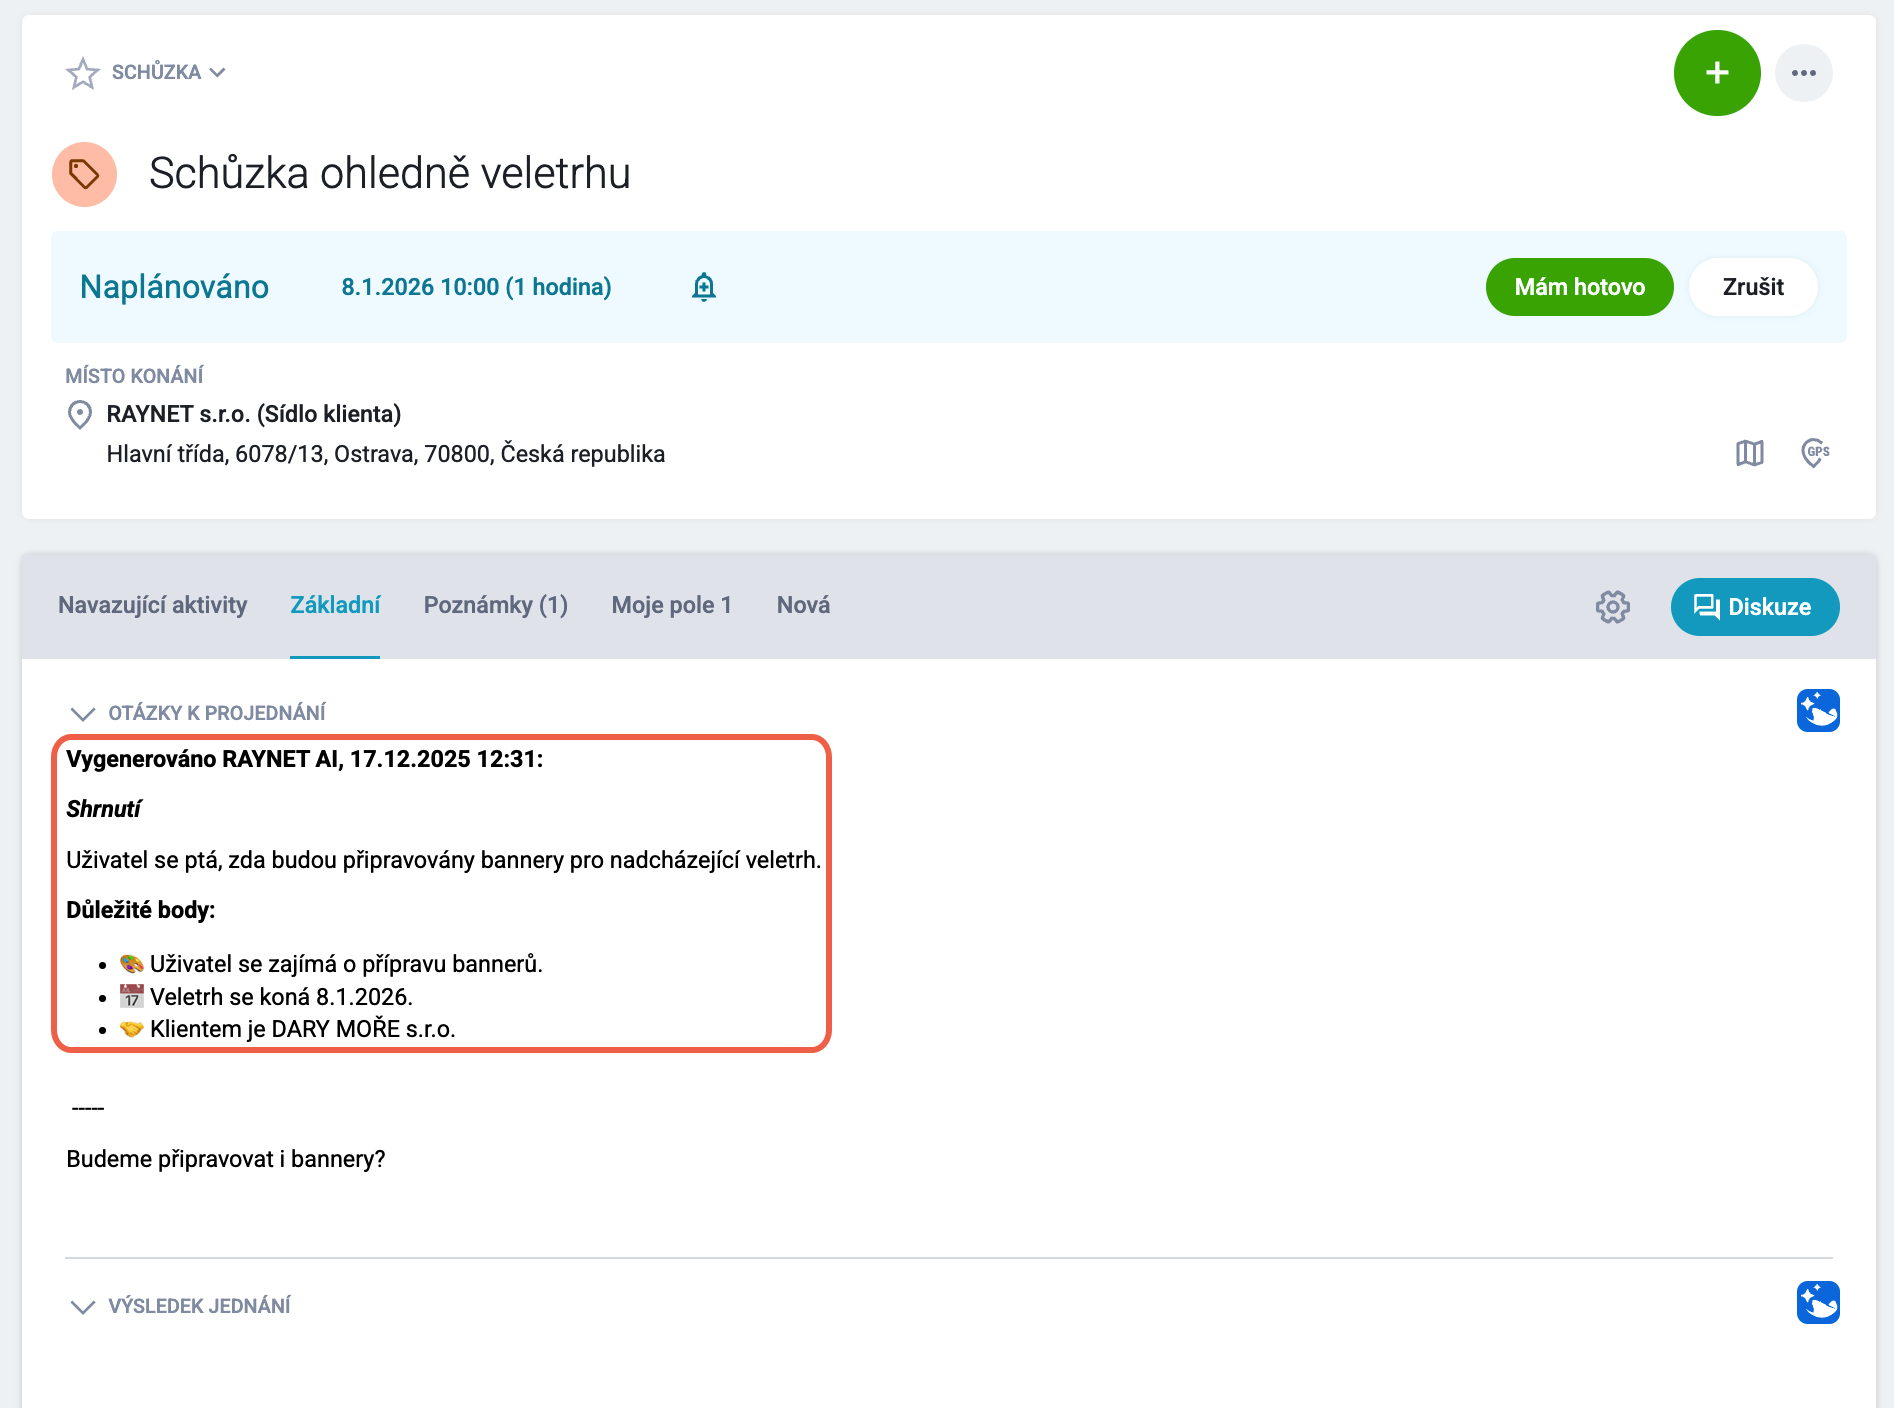Click the reminder bell icon
Screen dimensions: 1894x1408
pos(704,287)
